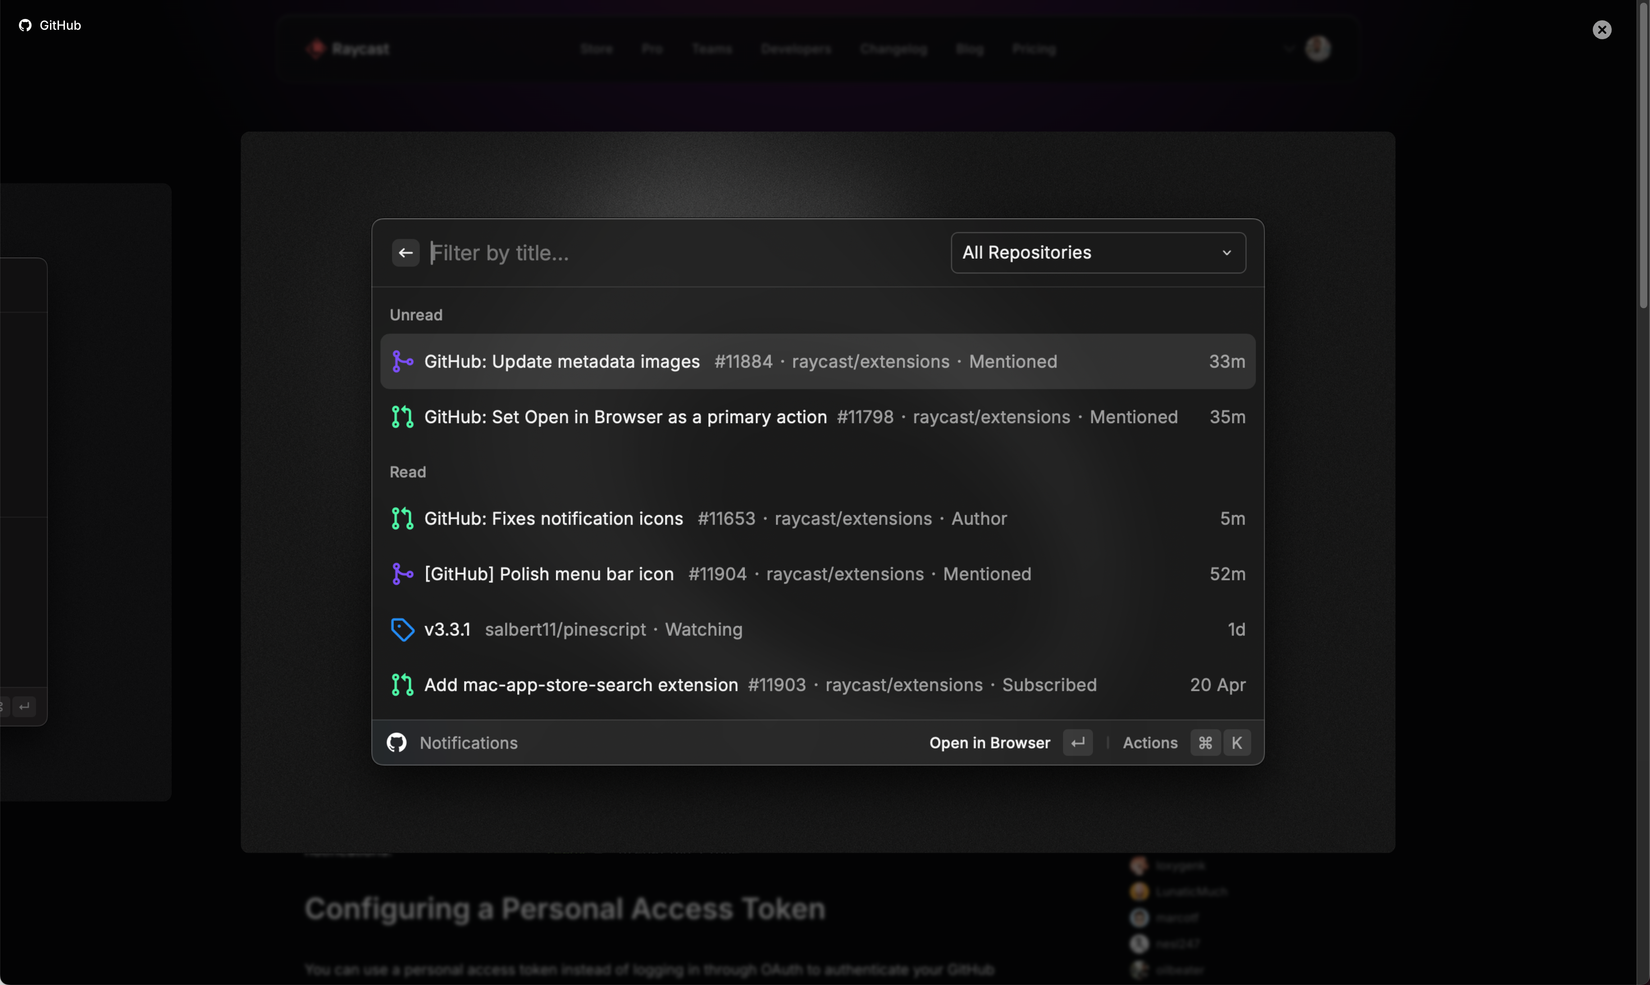Click the GitHub logo in the Notifications footer
This screenshot has width=1650, height=985.
coord(397,743)
